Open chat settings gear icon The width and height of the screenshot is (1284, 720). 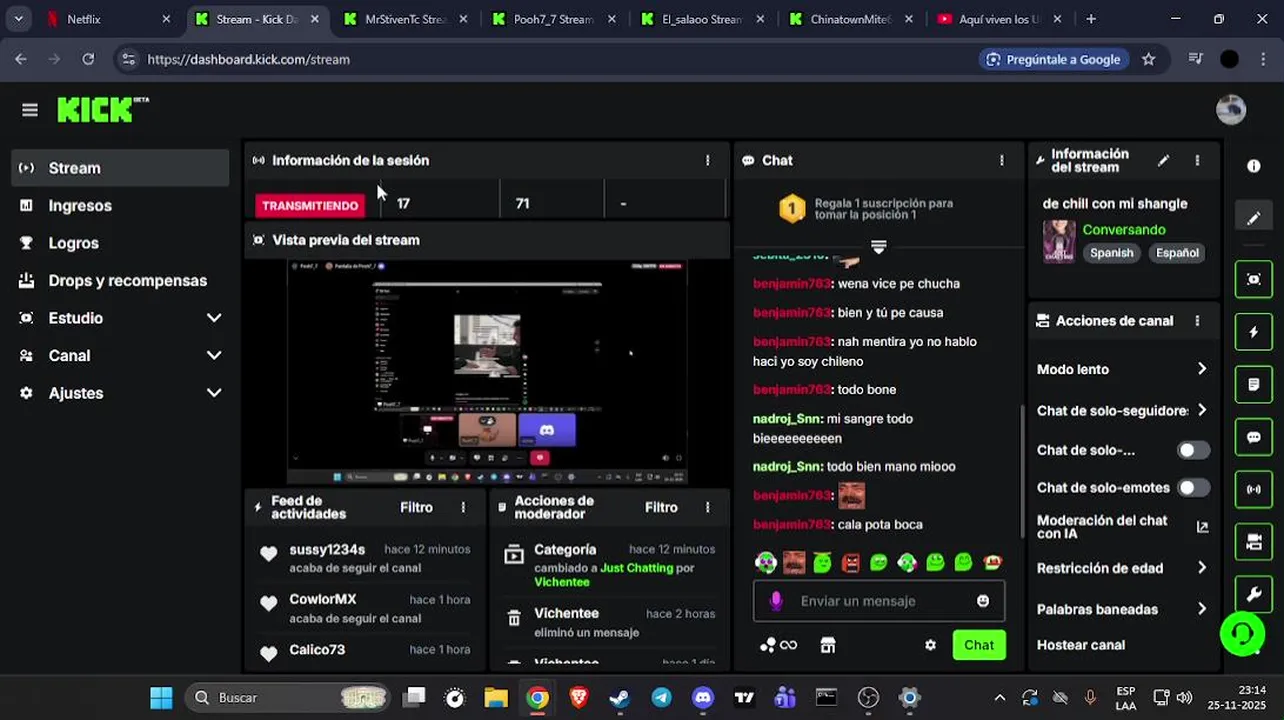point(930,645)
